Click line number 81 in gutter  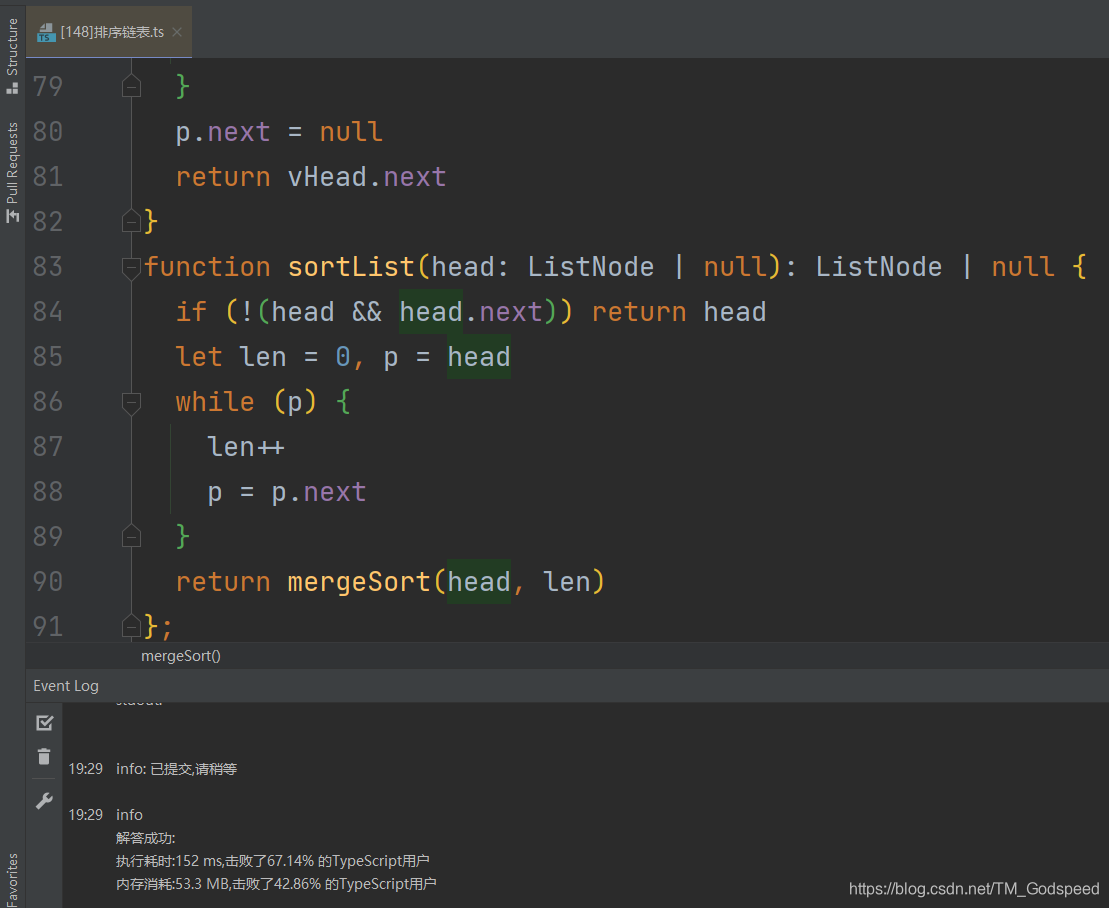click(47, 177)
